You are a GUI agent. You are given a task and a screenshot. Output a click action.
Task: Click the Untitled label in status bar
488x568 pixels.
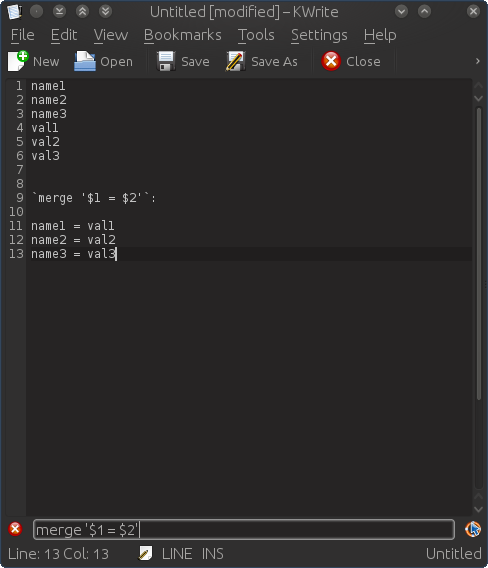(454, 554)
